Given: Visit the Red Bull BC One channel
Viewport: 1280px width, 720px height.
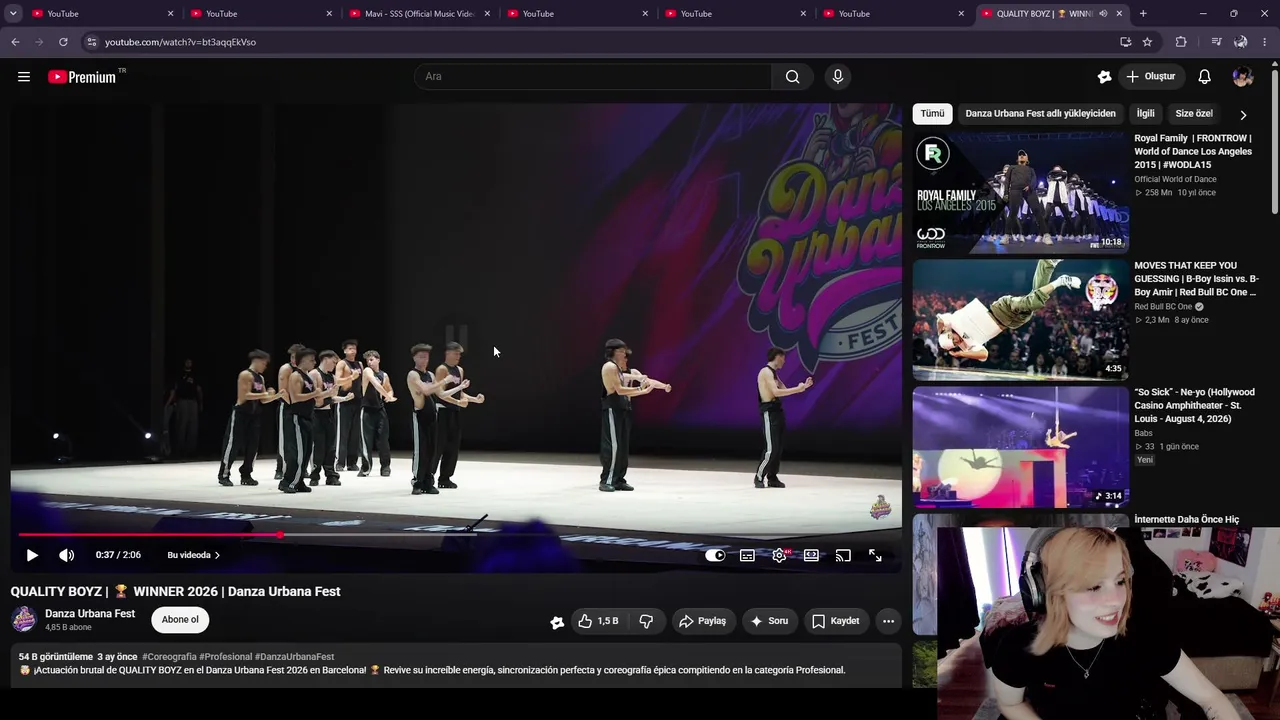Looking at the screenshot, I should point(1163,307).
